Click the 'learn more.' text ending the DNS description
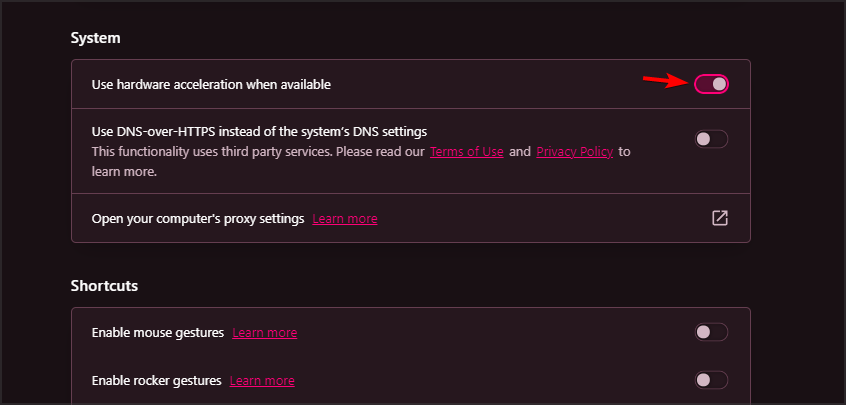 124,172
